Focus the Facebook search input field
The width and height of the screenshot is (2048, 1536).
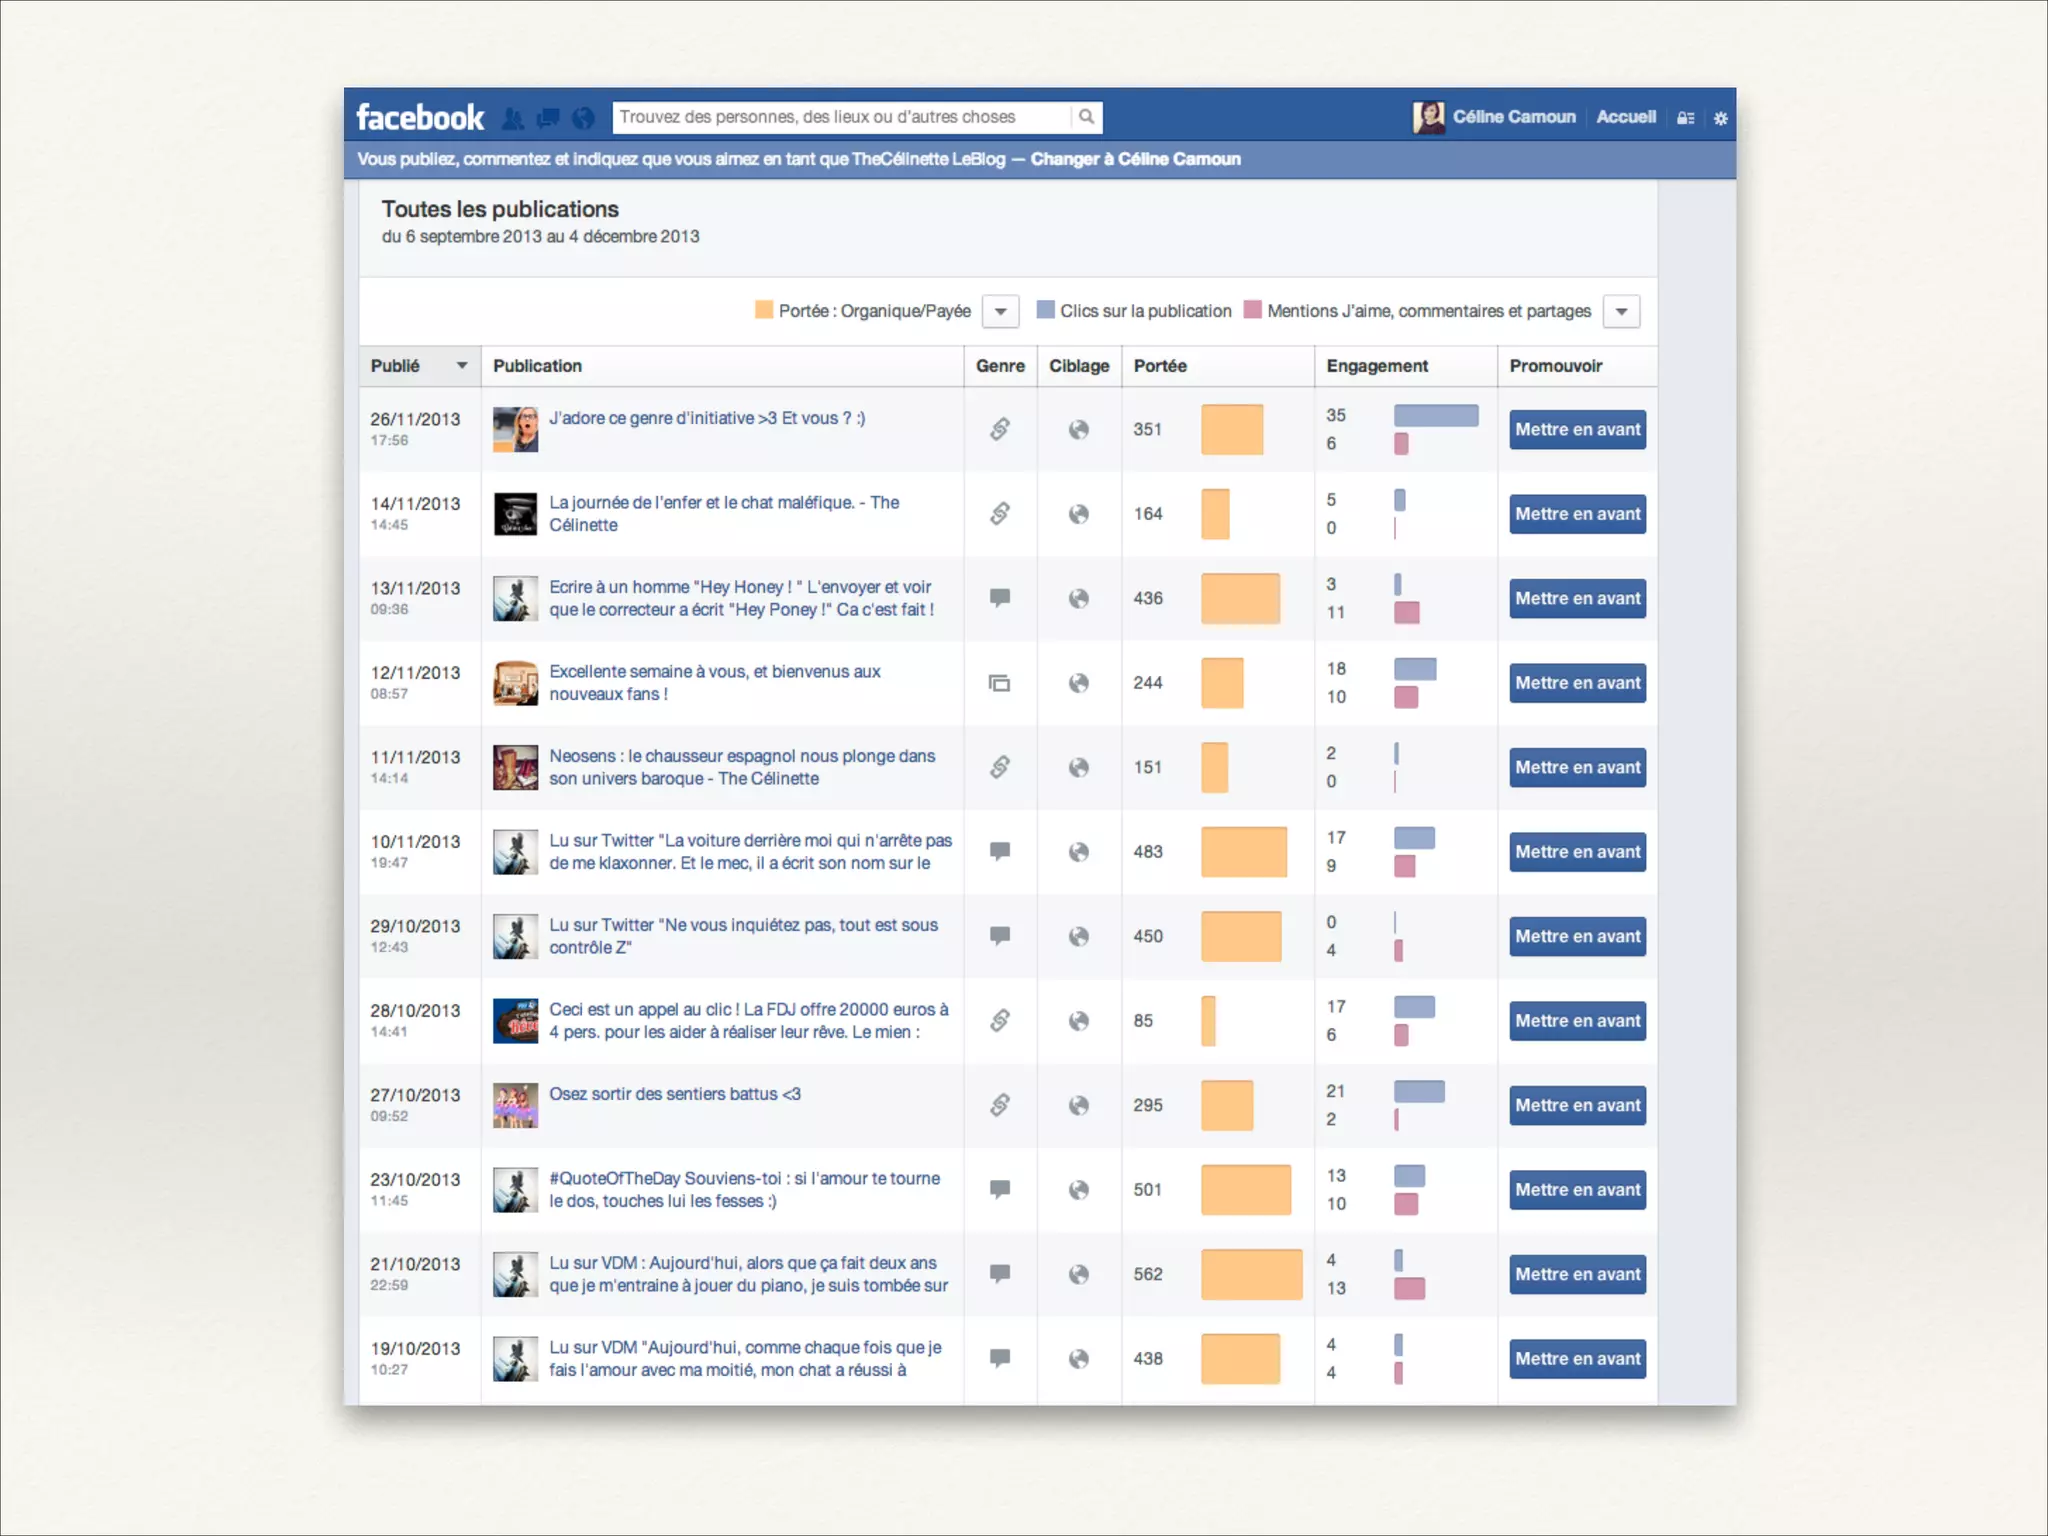click(840, 117)
